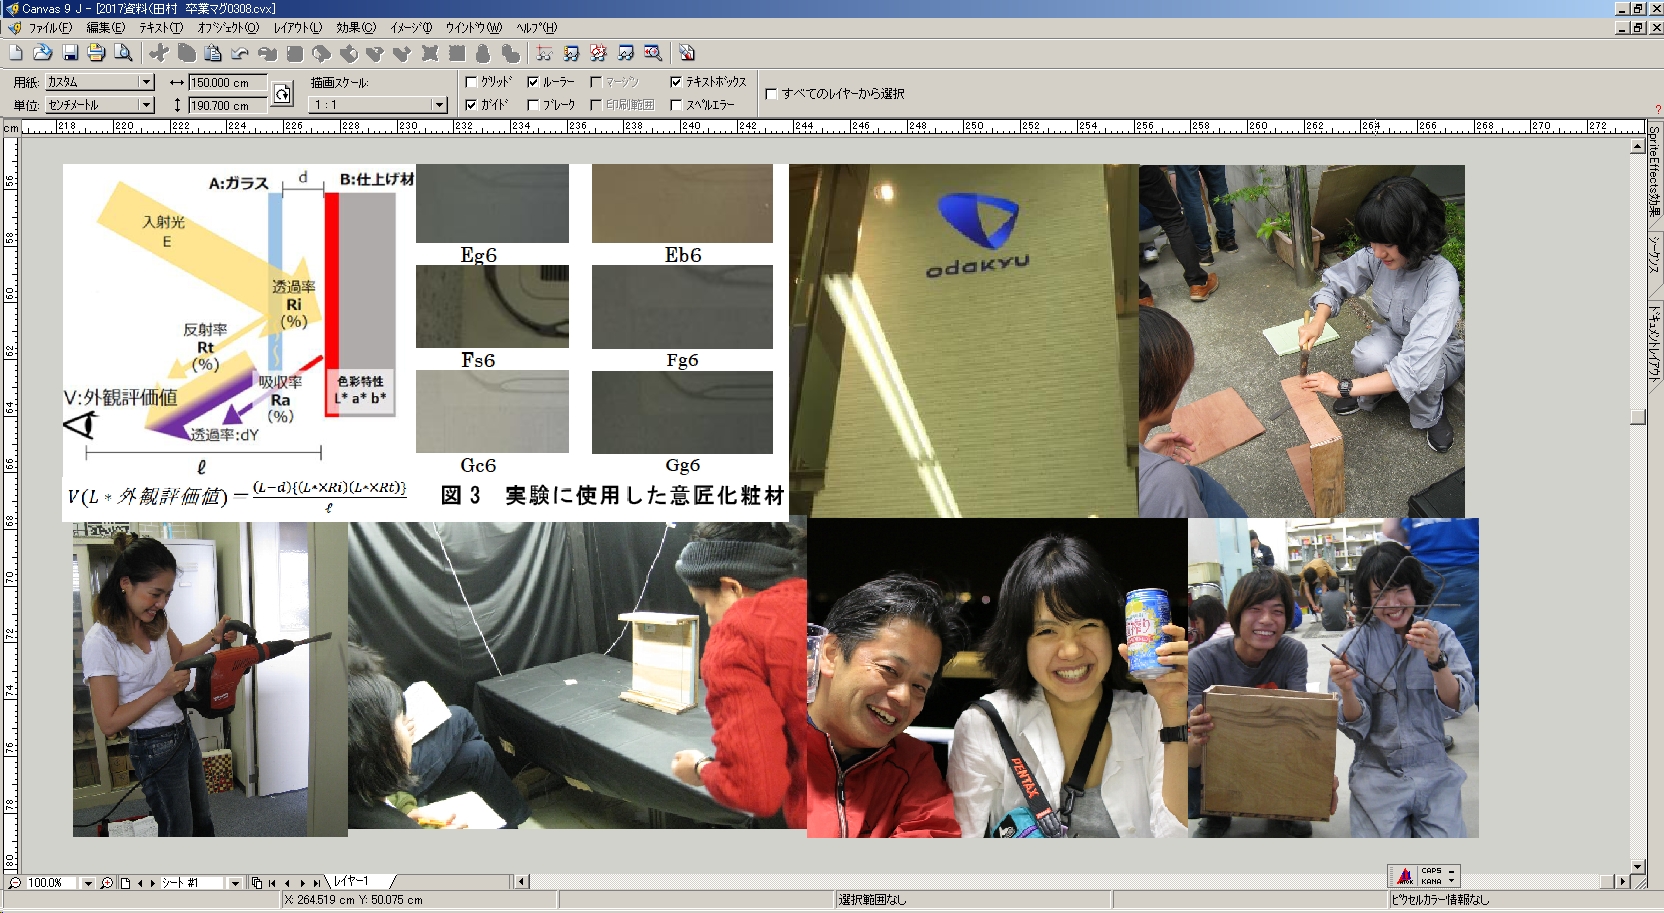
Task: Enable the グリッド checkbox
Action: 472,82
